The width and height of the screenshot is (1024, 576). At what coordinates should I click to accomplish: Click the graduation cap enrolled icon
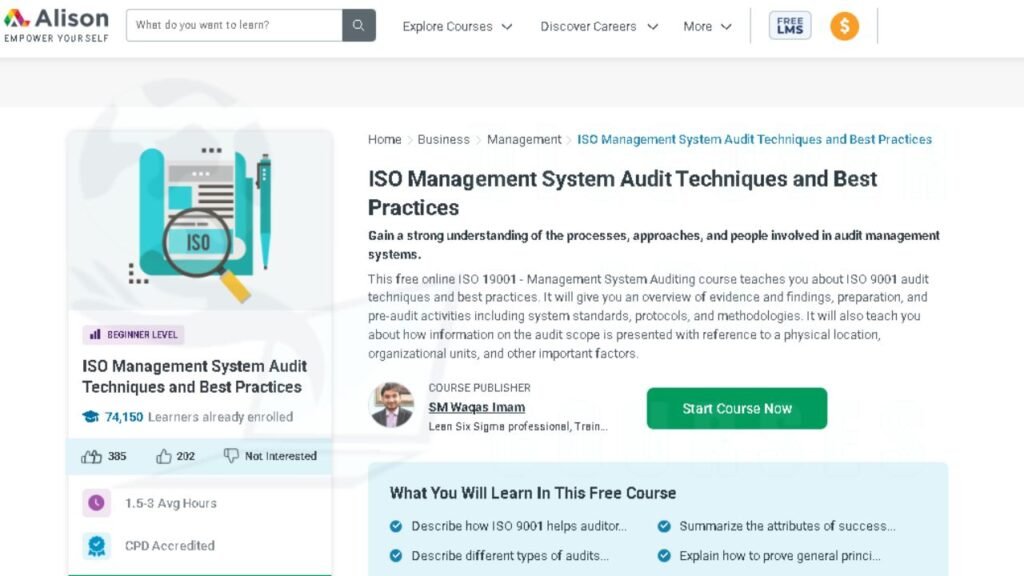click(90, 417)
